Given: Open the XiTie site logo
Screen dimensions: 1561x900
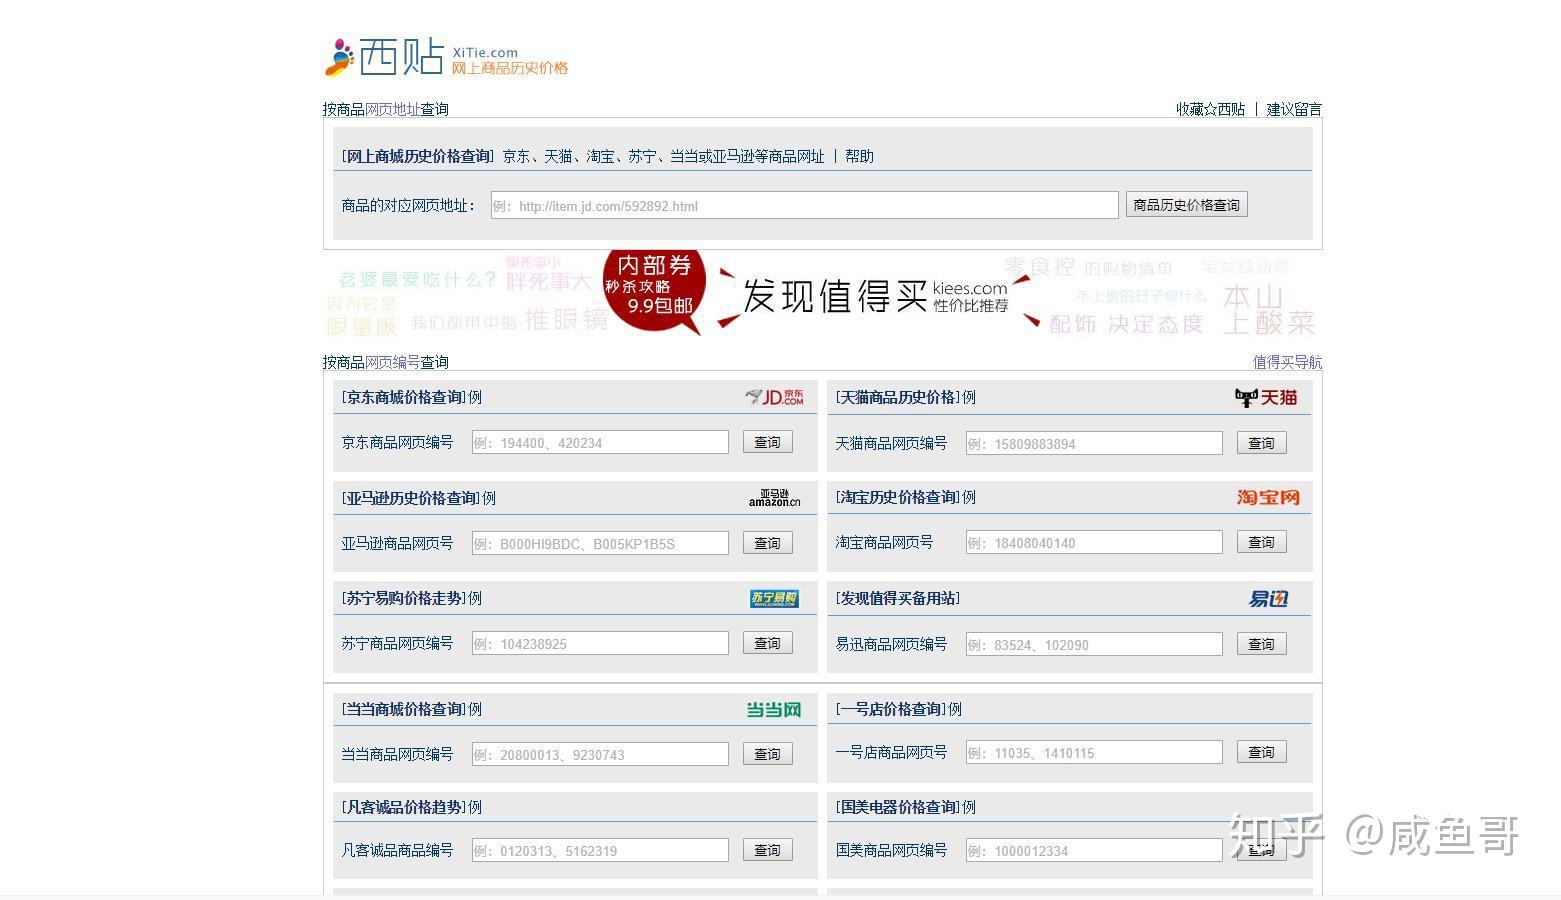Looking at the screenshot, I should (446, 58).
